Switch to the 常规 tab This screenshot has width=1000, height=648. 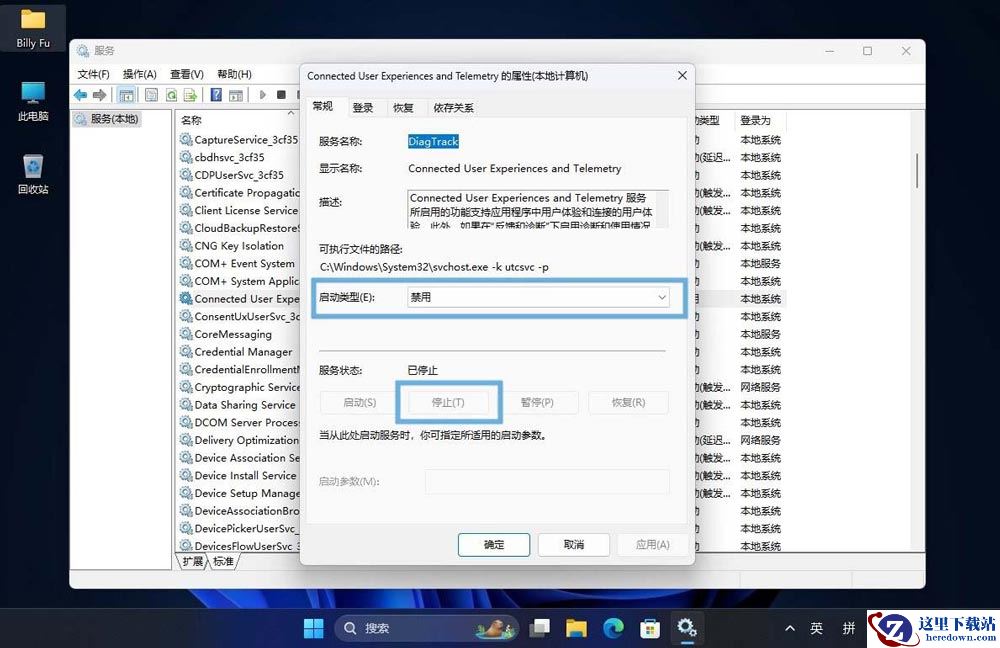(x=323, y=107)
